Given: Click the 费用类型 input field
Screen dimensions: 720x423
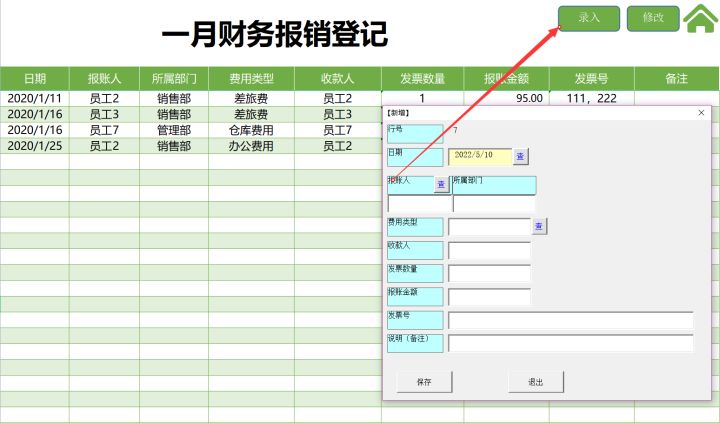Looking at the screenshot, I should pyautogui.click(x=489, y=226).
